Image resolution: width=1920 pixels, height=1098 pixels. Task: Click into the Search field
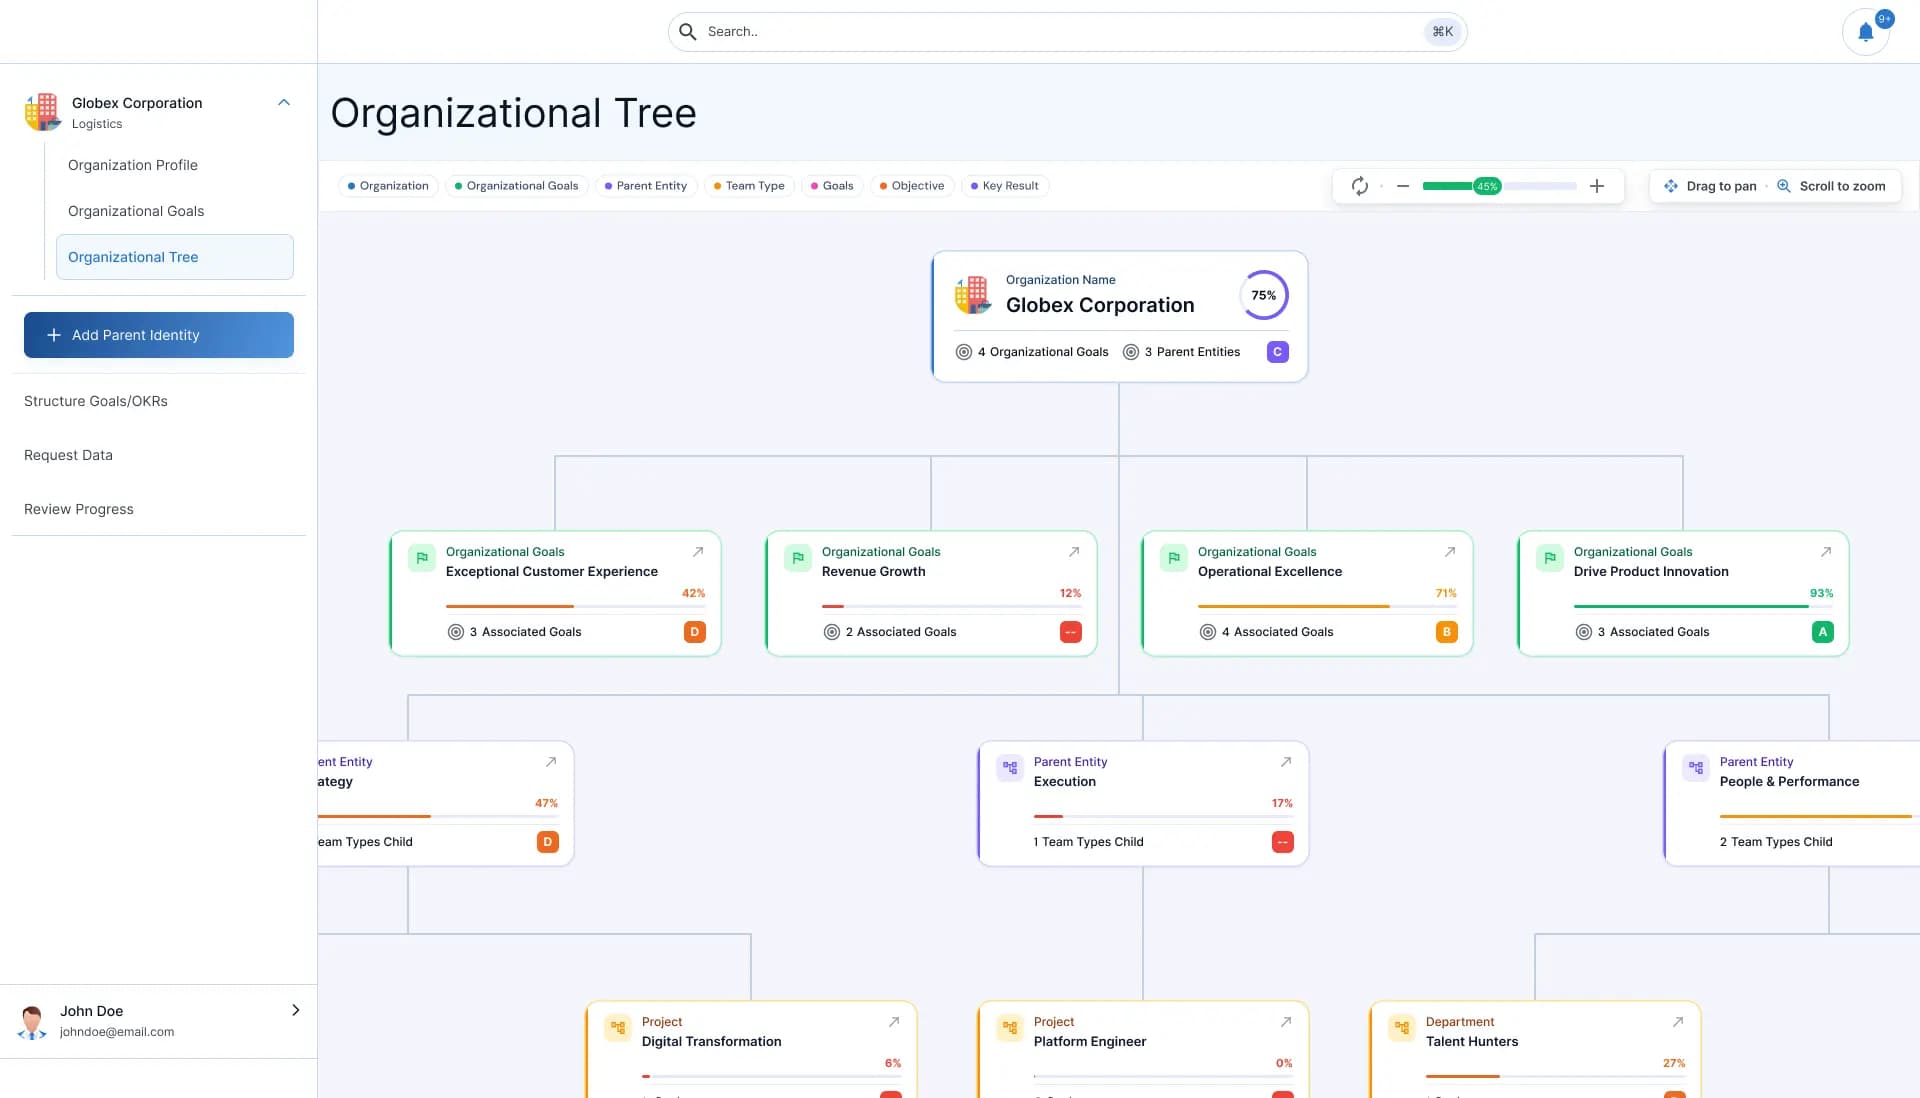pyautogui.click(x=1067, y=32)
